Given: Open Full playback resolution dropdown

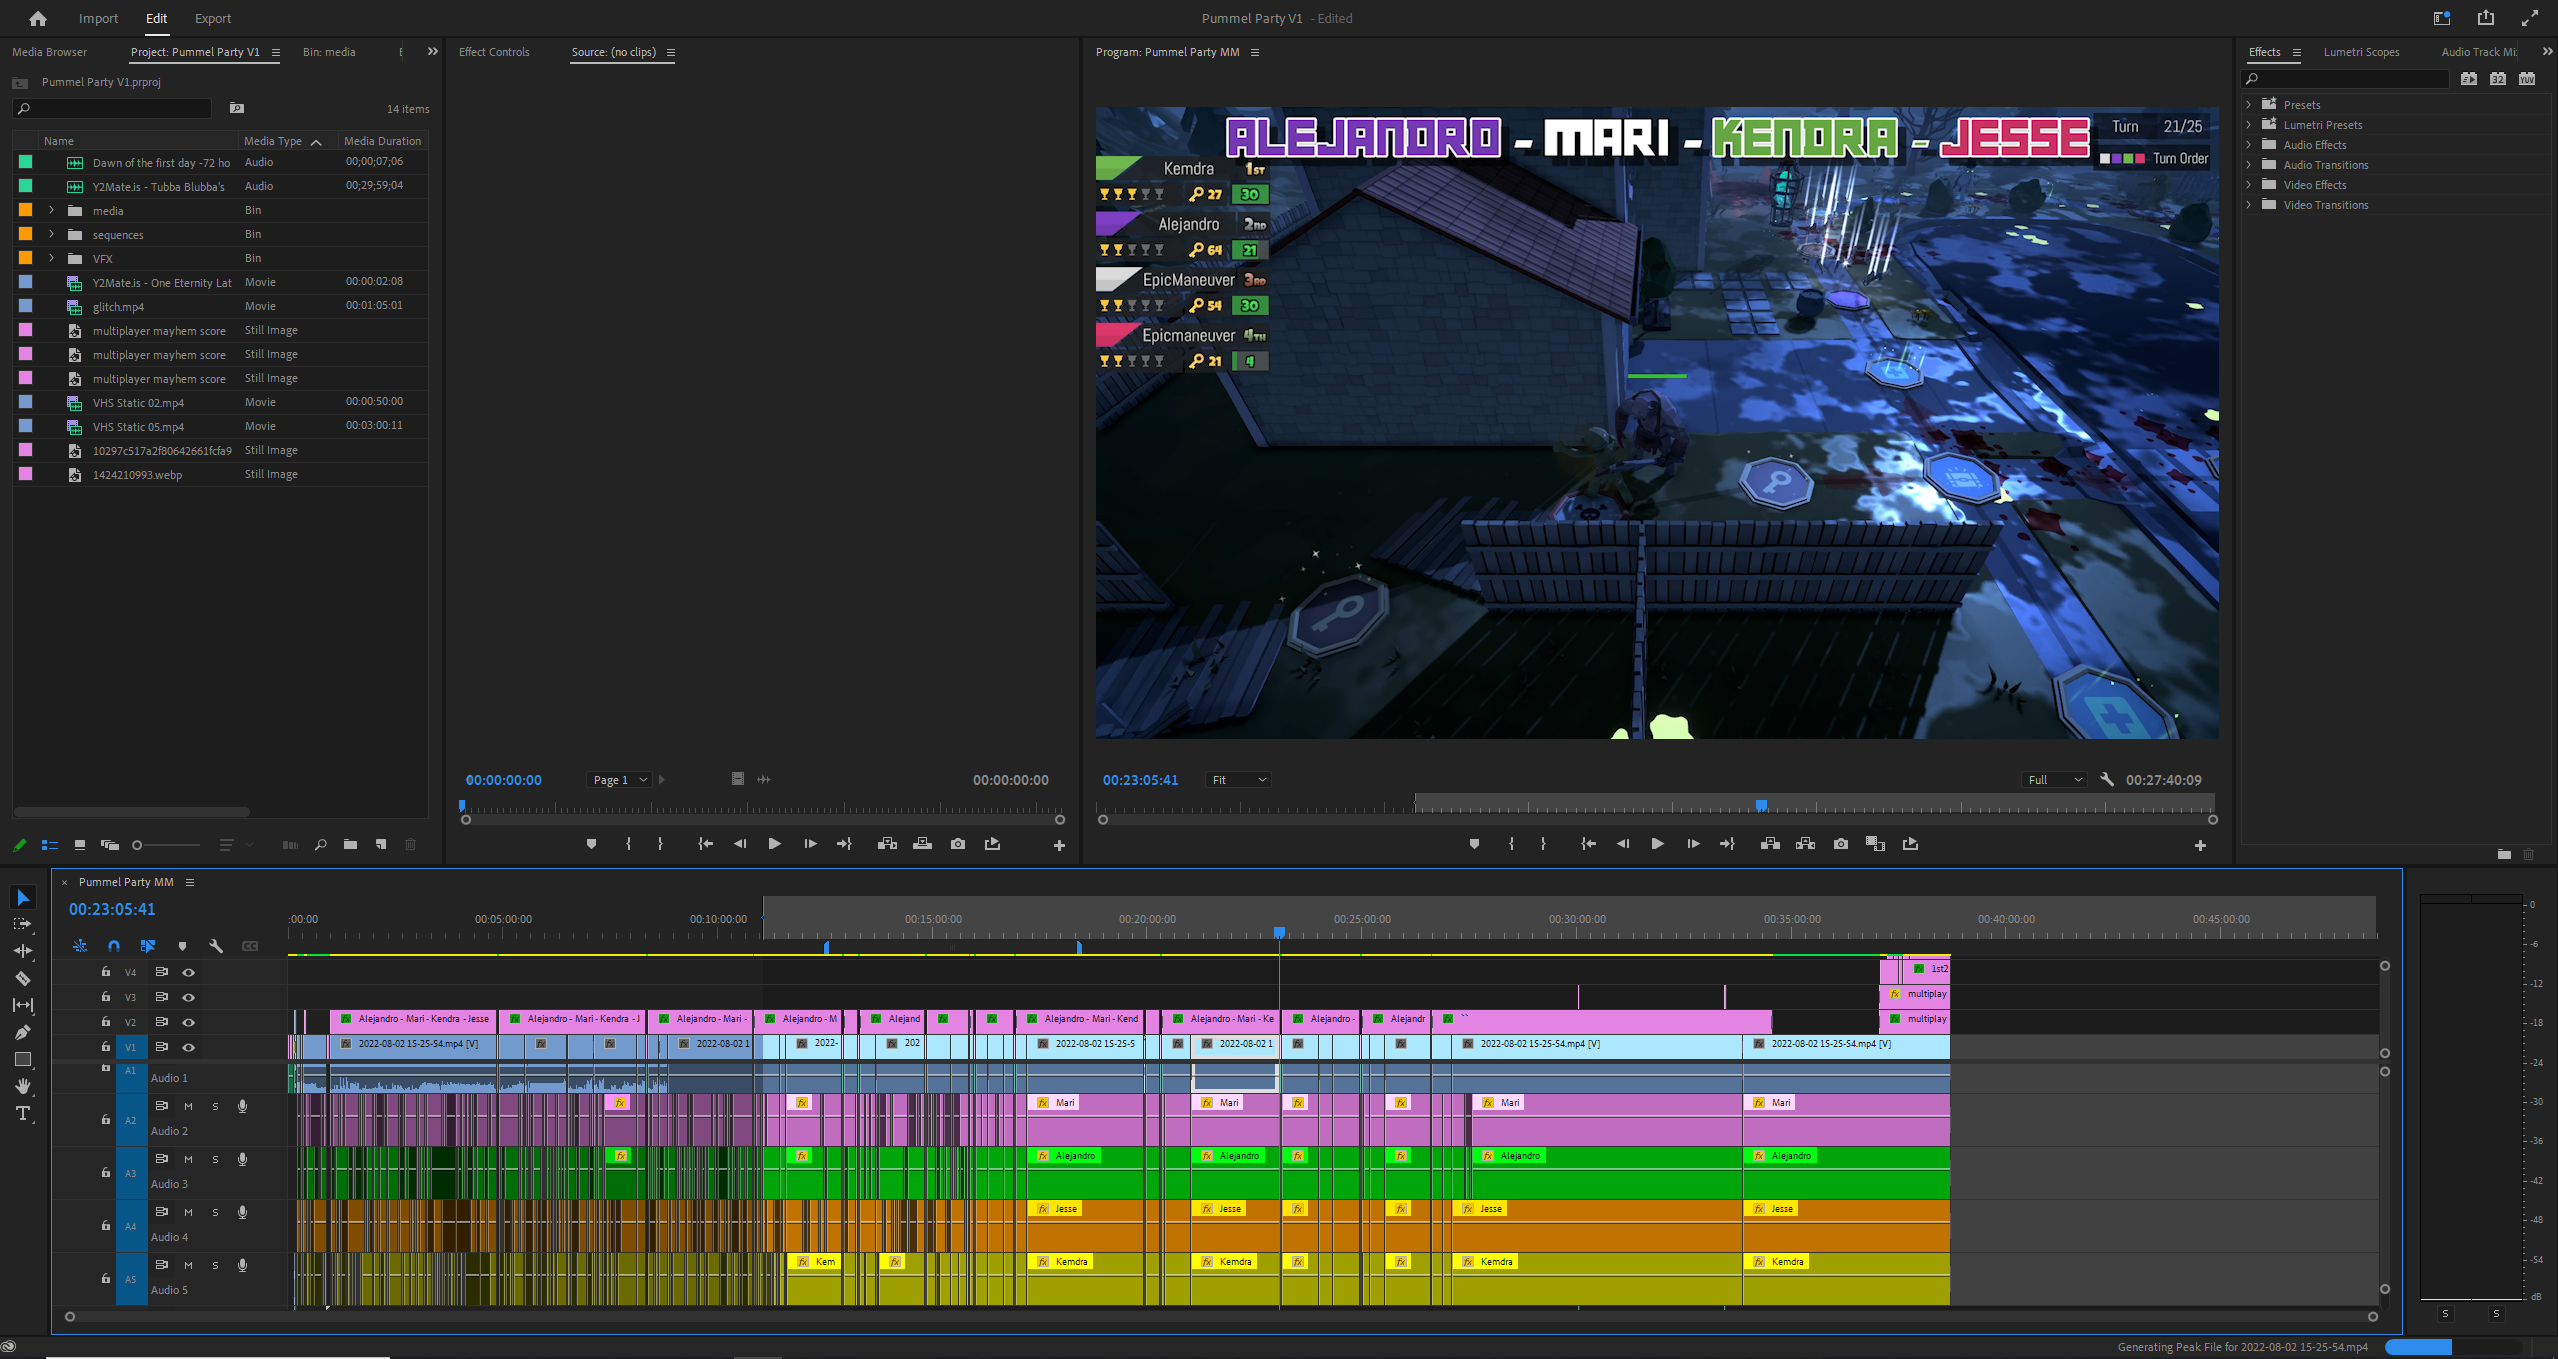Looking at the screenshot, I should point(2054,780).
